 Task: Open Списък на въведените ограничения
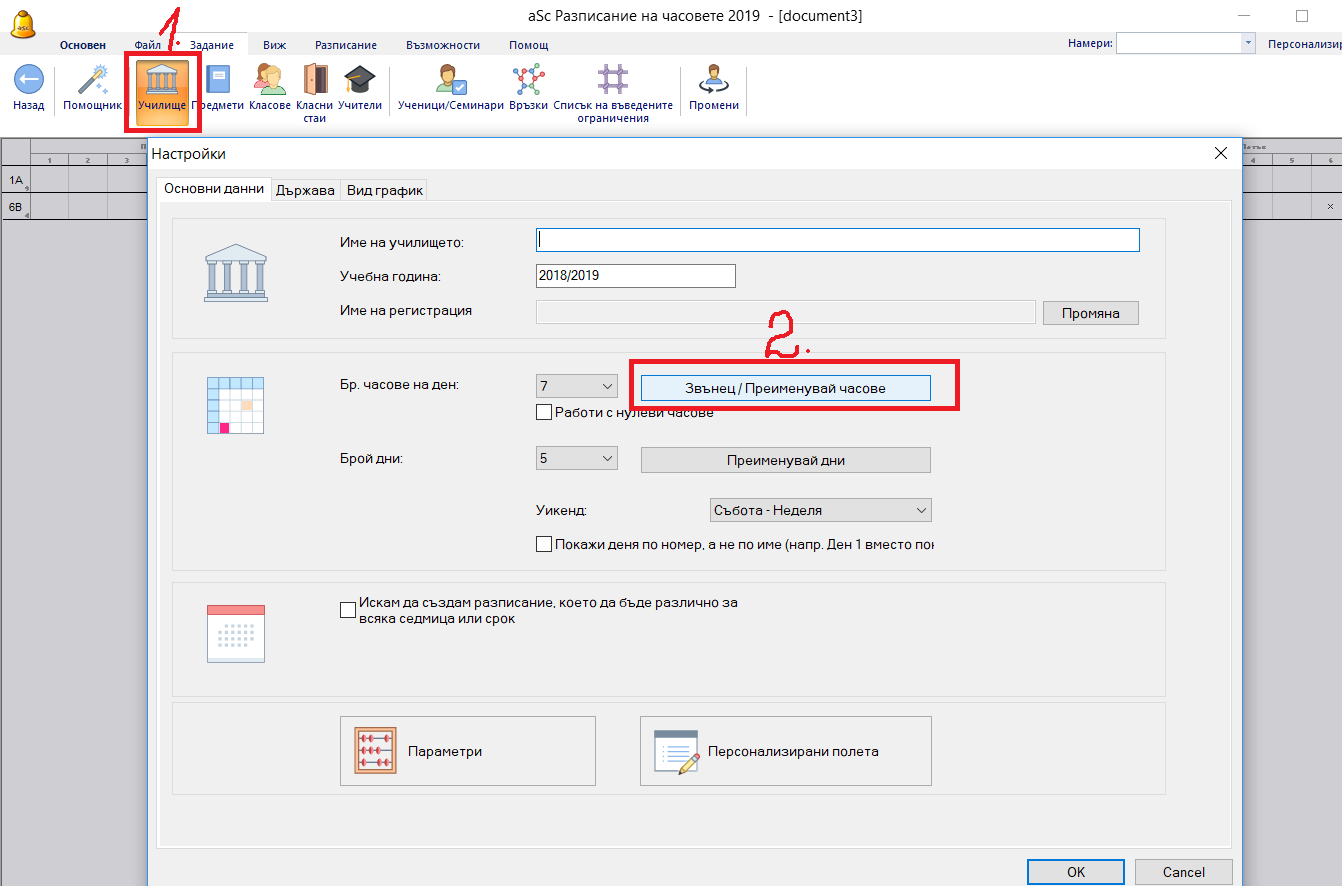pyautogui.click(x=613, y=82)
